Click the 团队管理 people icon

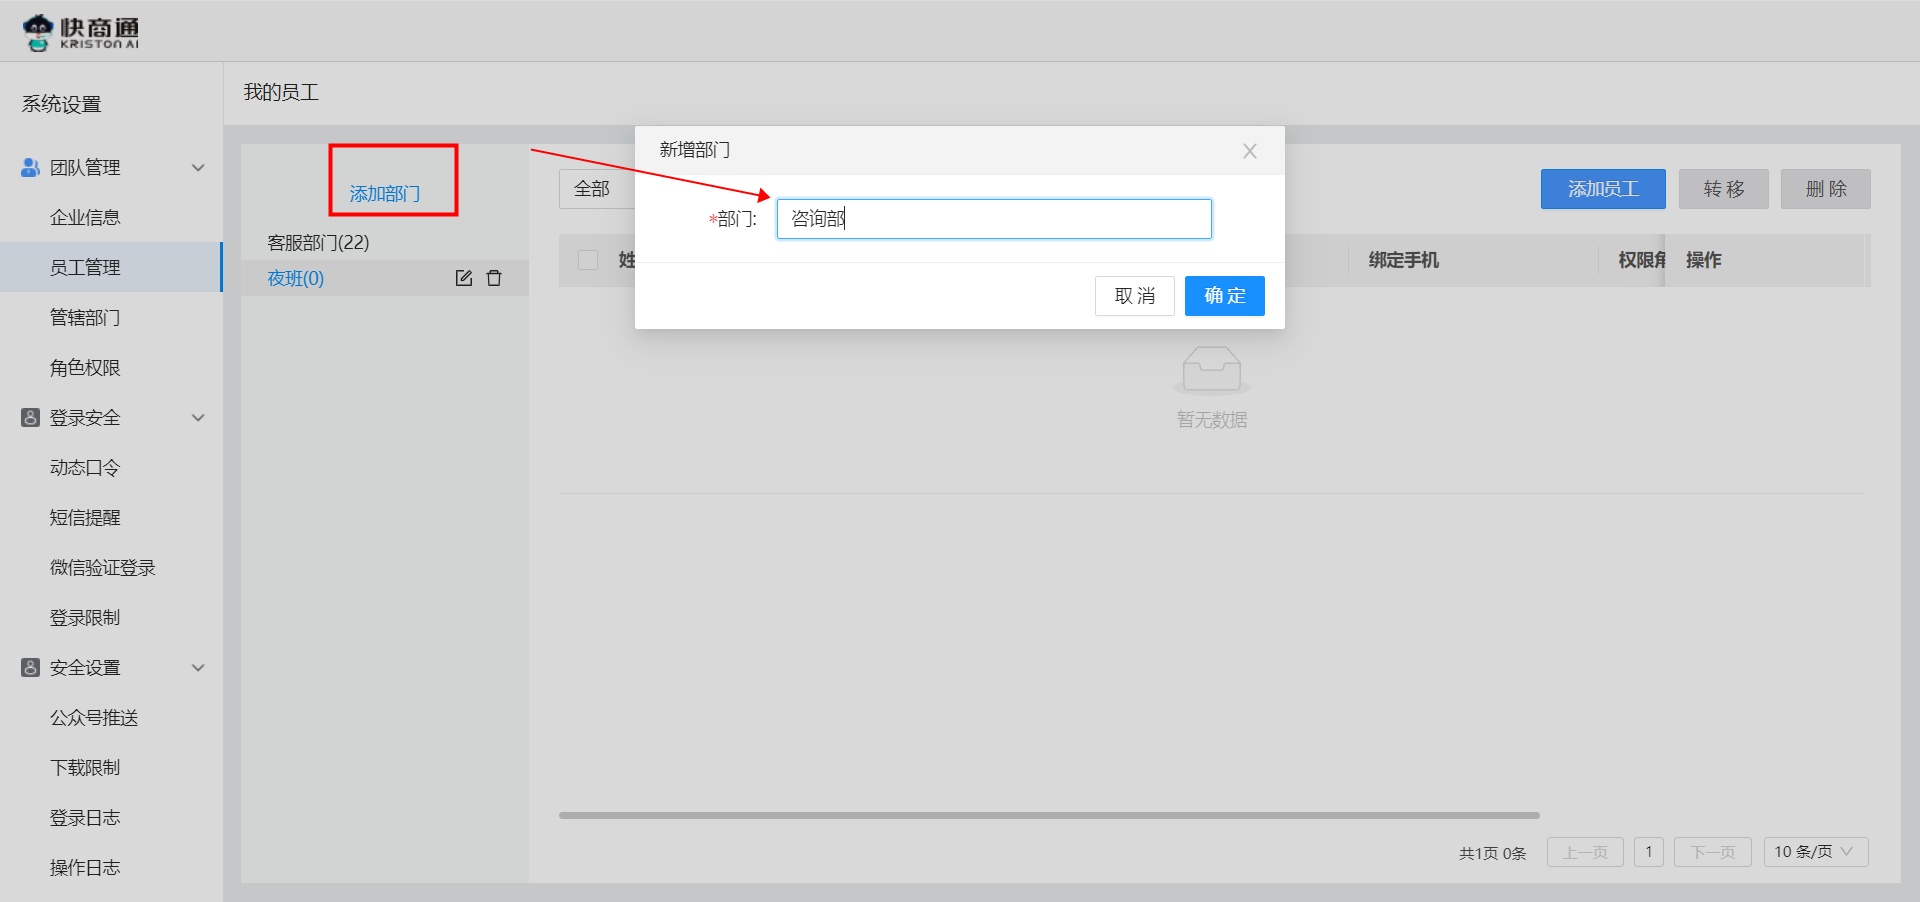pos(30,167)
